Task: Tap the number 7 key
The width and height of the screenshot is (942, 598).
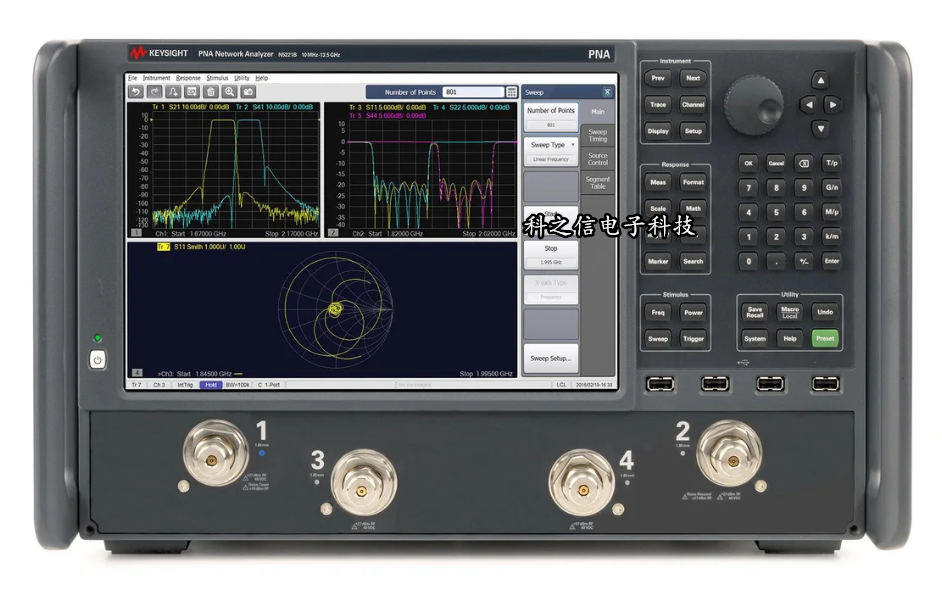Action: pos(749,188)
